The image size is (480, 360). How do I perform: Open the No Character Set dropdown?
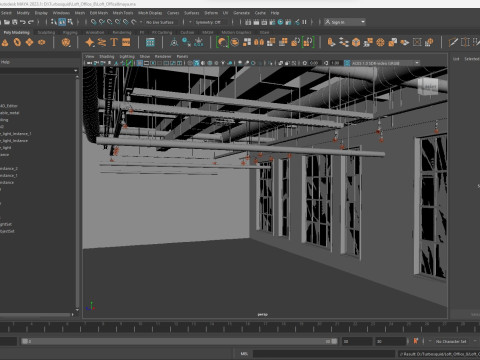click(451, 341)
